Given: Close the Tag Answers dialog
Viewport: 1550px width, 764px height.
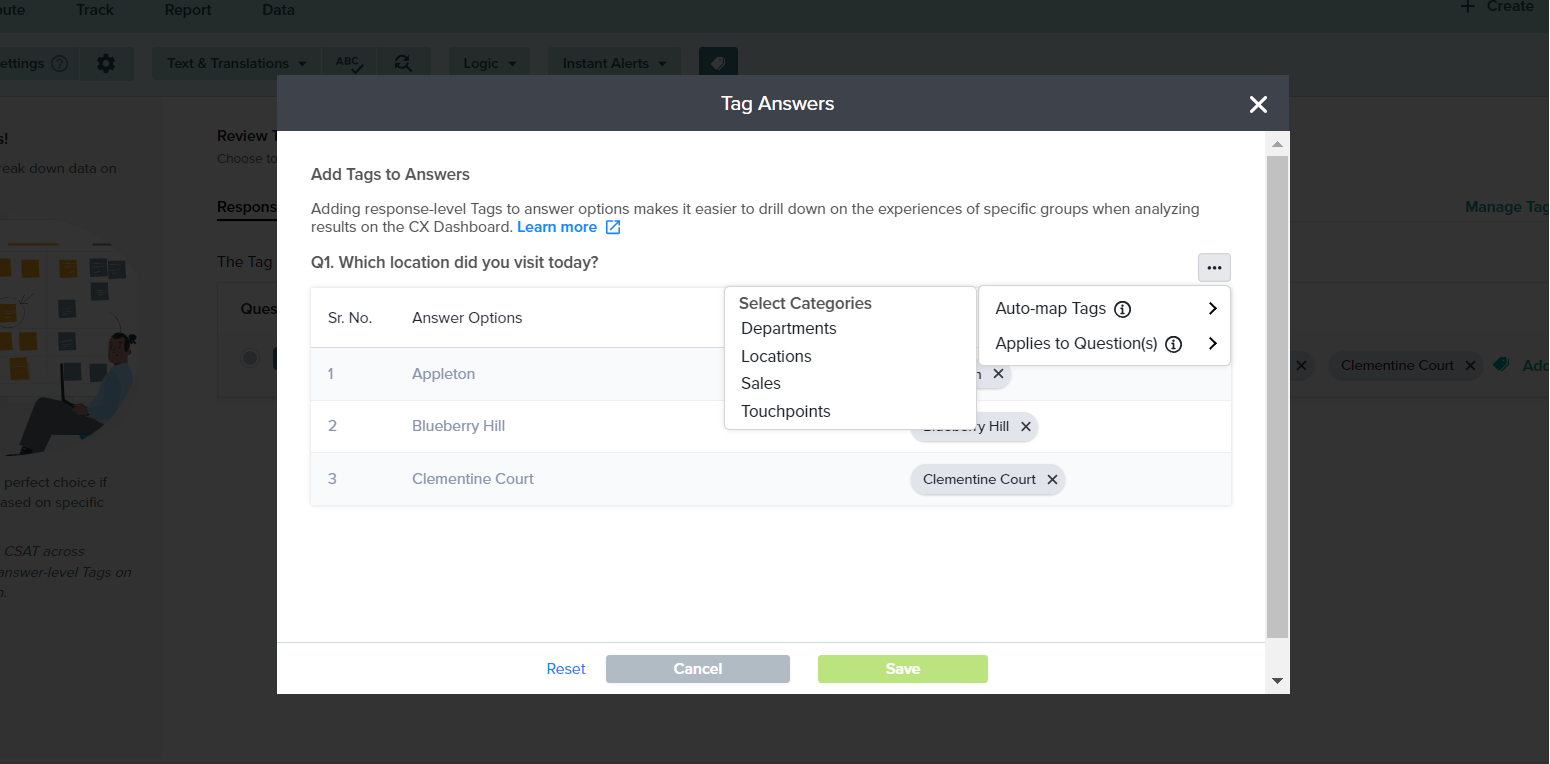Looking at the screenshot, I should pos(1258,104).
